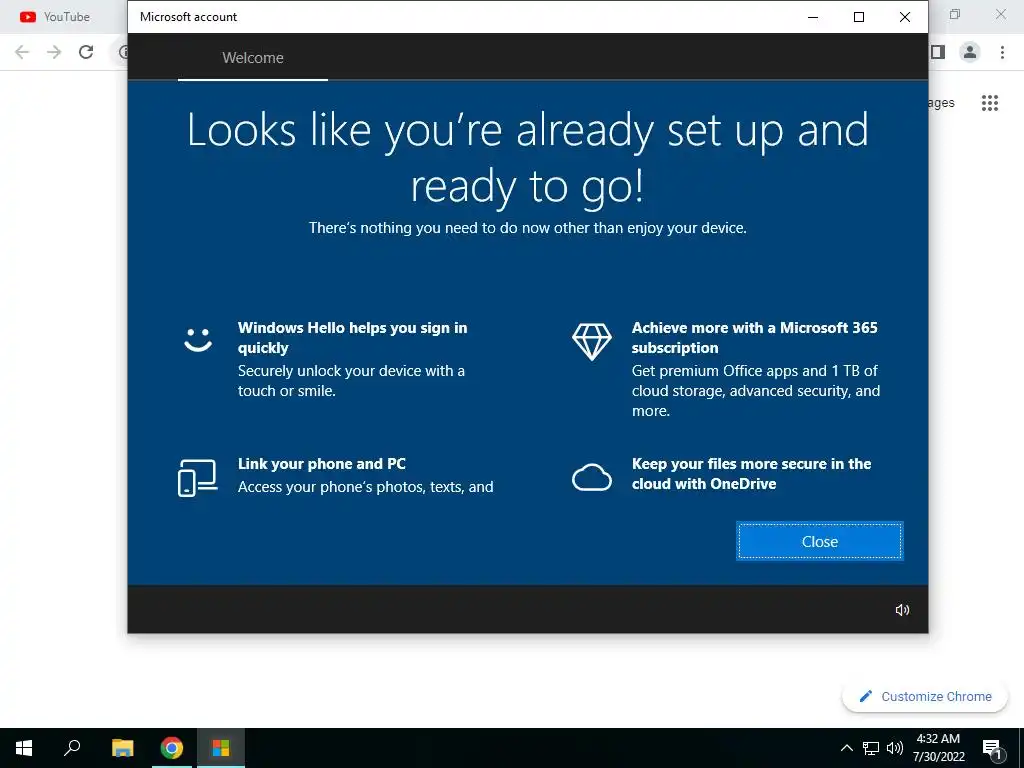Open the taskbar clock and date

[x=938, y=748]
